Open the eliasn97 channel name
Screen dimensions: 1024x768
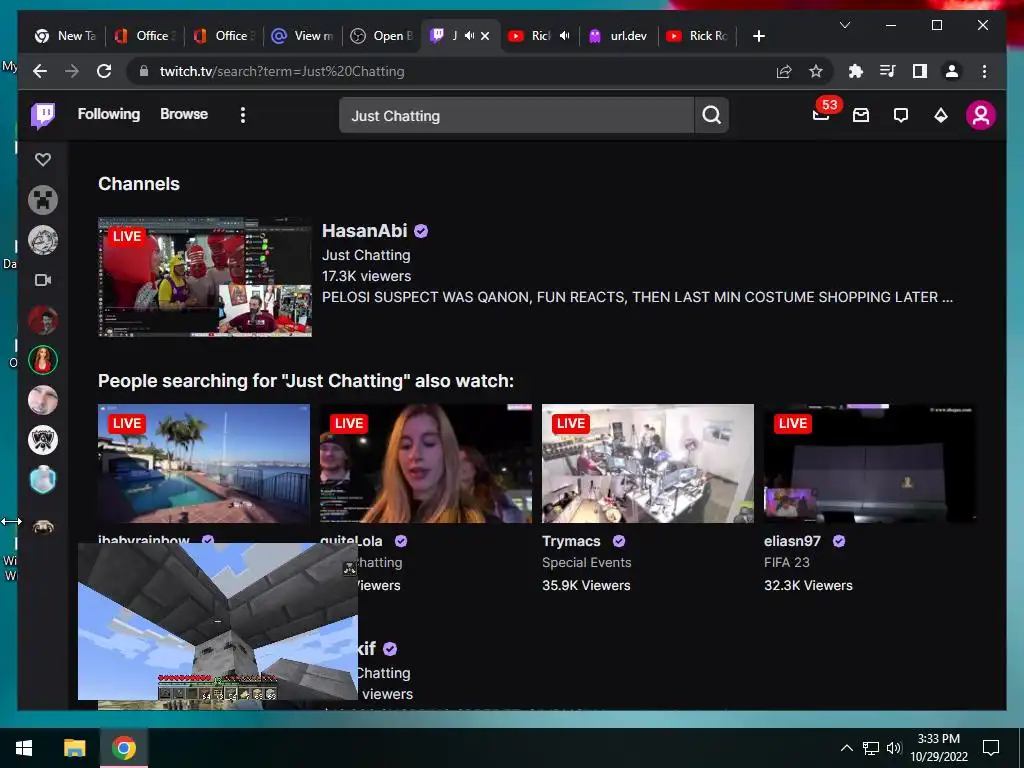coord(792,541)
